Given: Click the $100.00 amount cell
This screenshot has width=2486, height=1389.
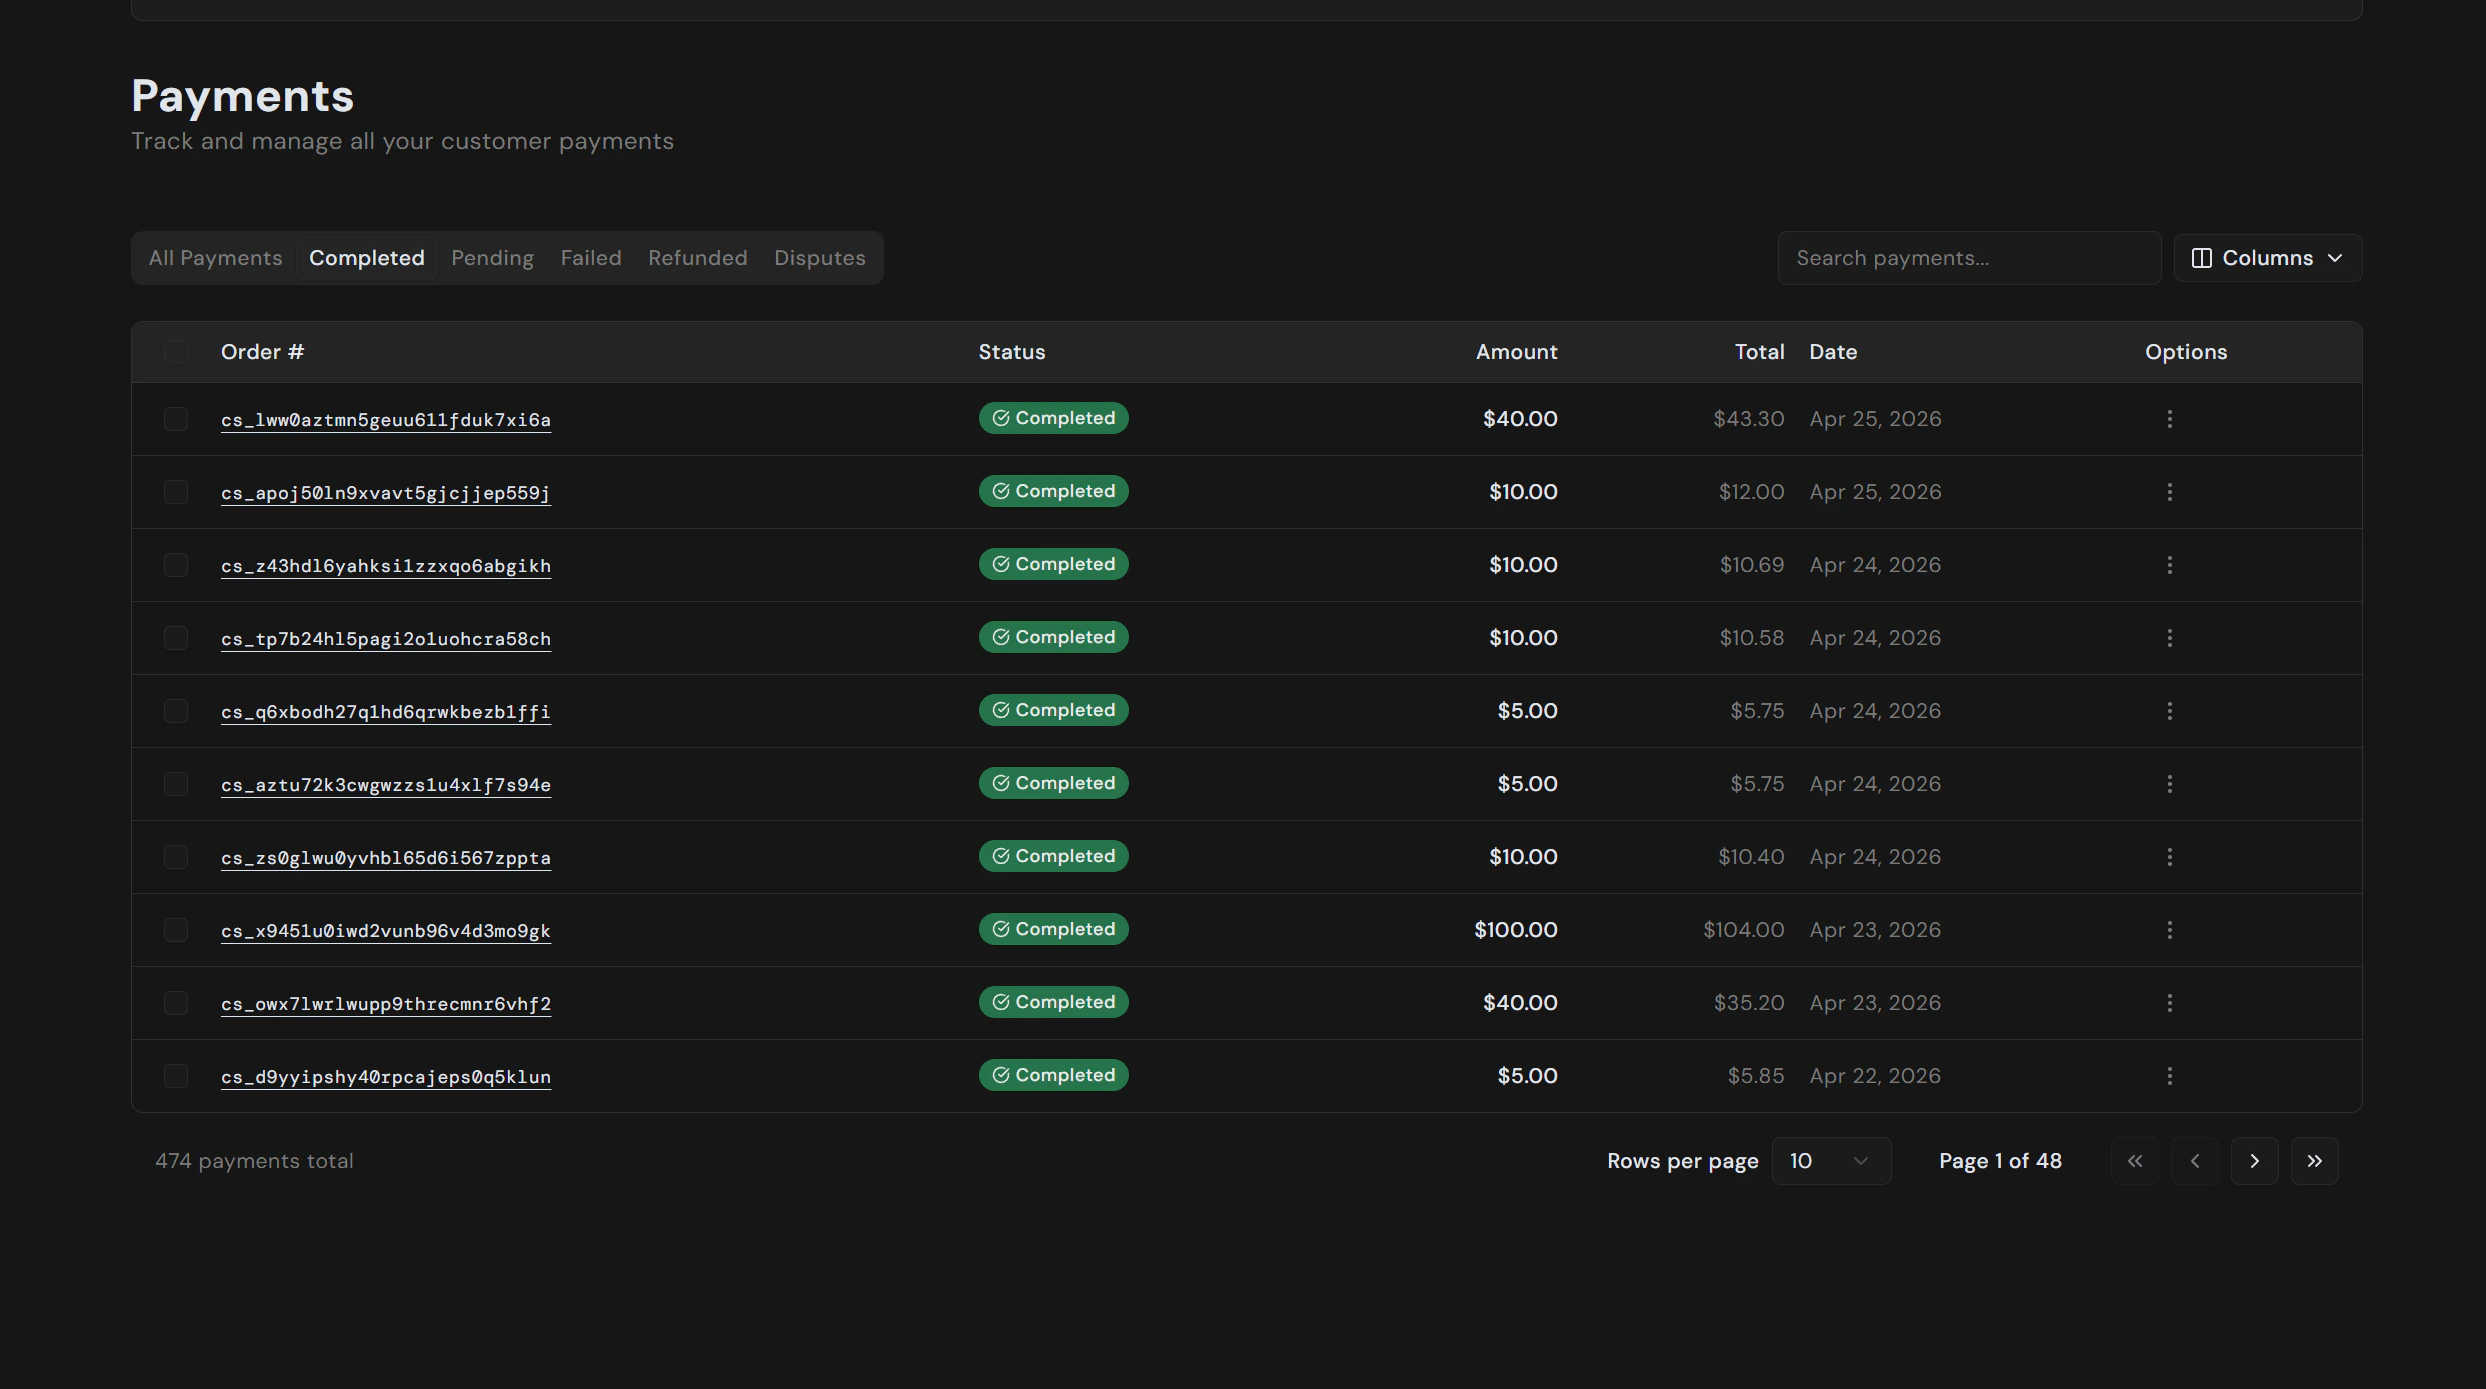Looking at the screenshot, I should [x=1515, y=930].
